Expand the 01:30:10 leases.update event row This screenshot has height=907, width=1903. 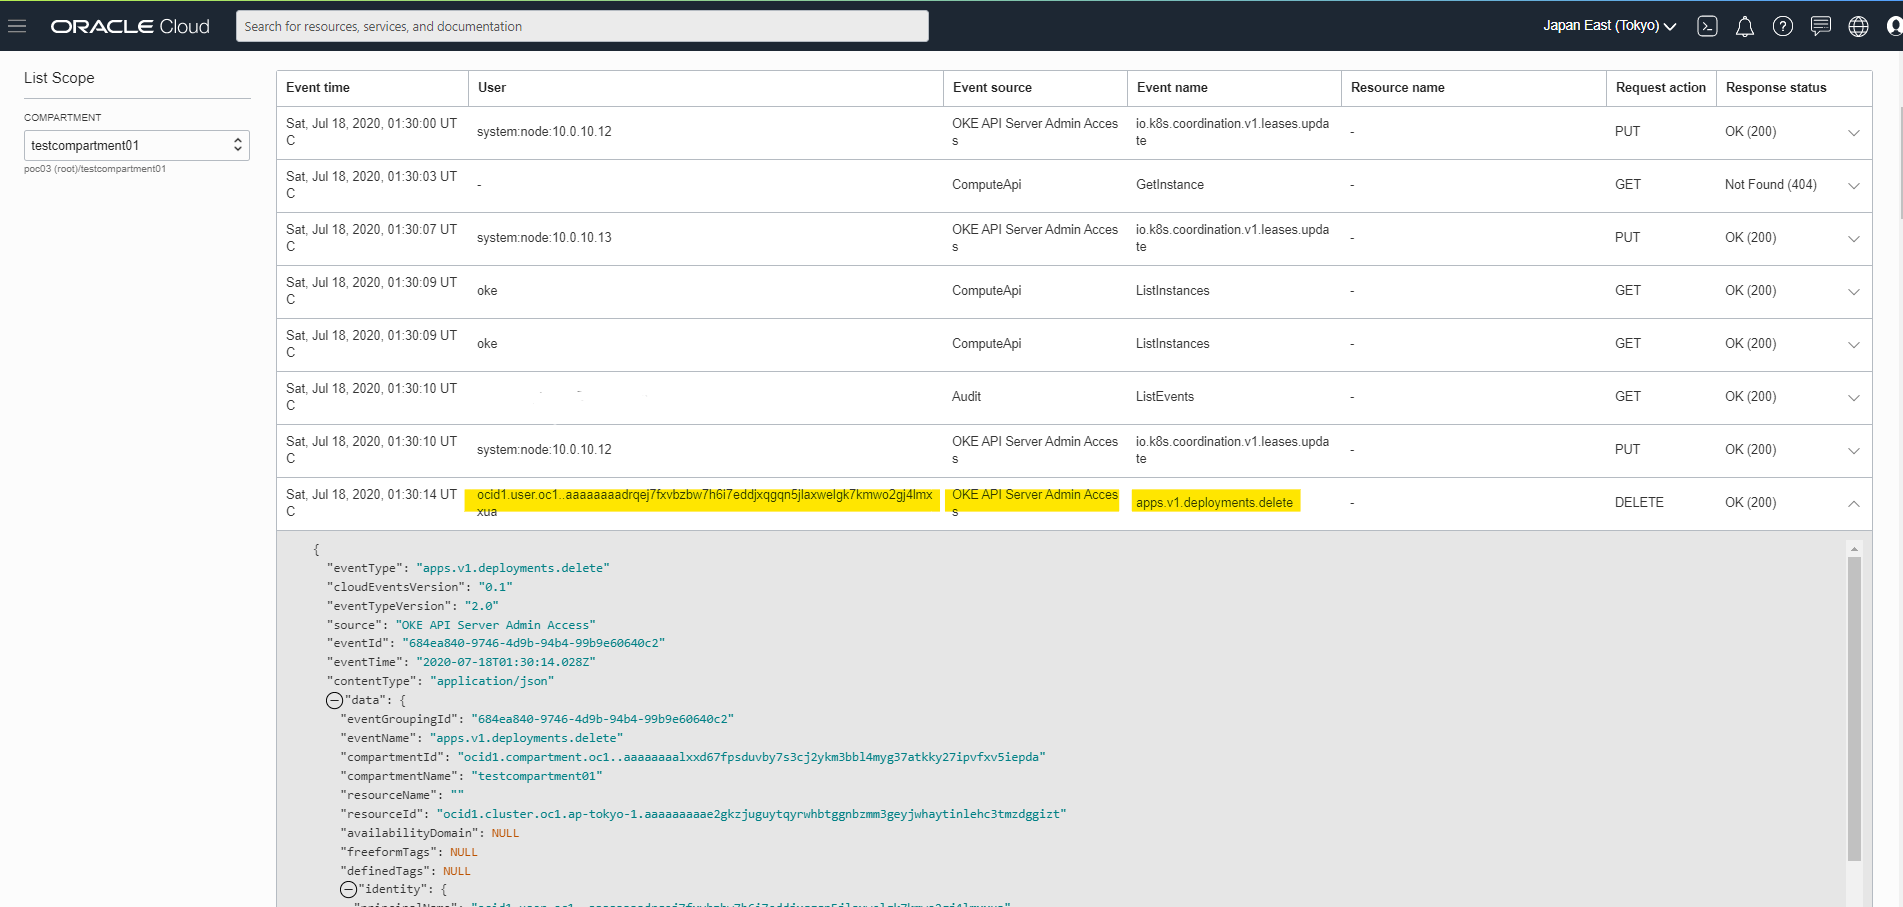click(1854, 450)
